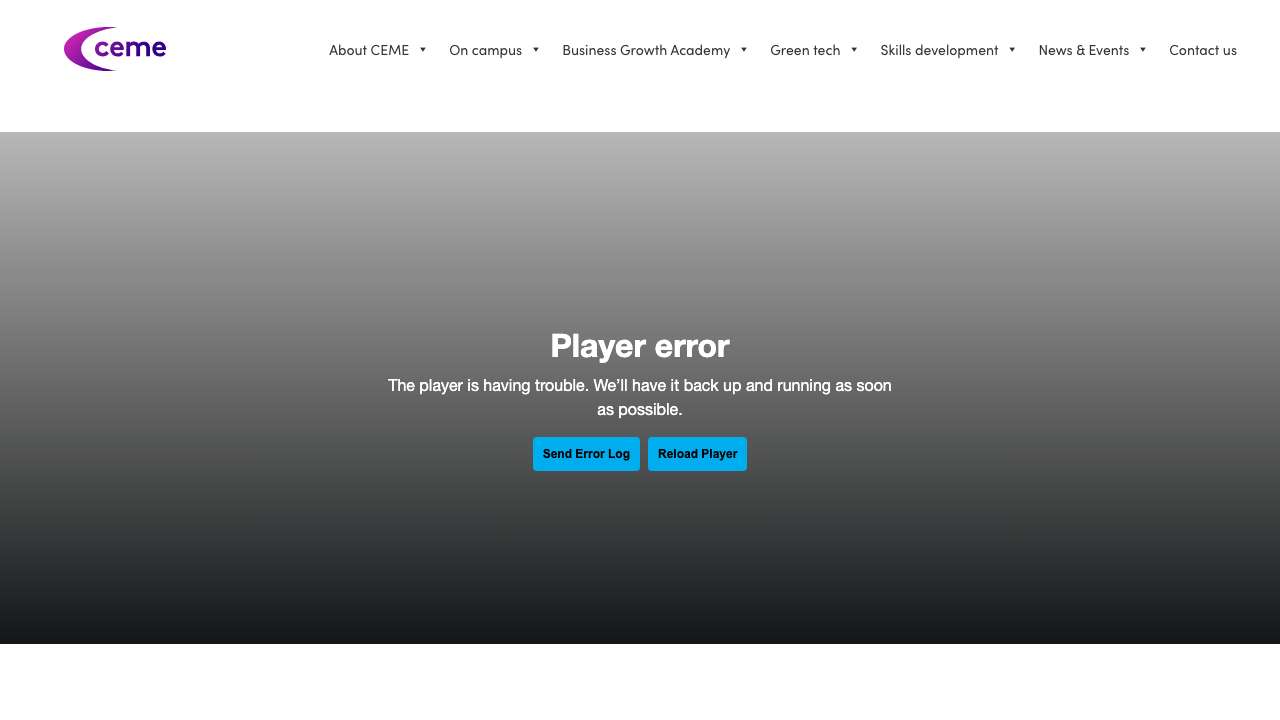Expand the arrow beside About CEME
Screen dimensions: 1280x720
tap(423, 50)
